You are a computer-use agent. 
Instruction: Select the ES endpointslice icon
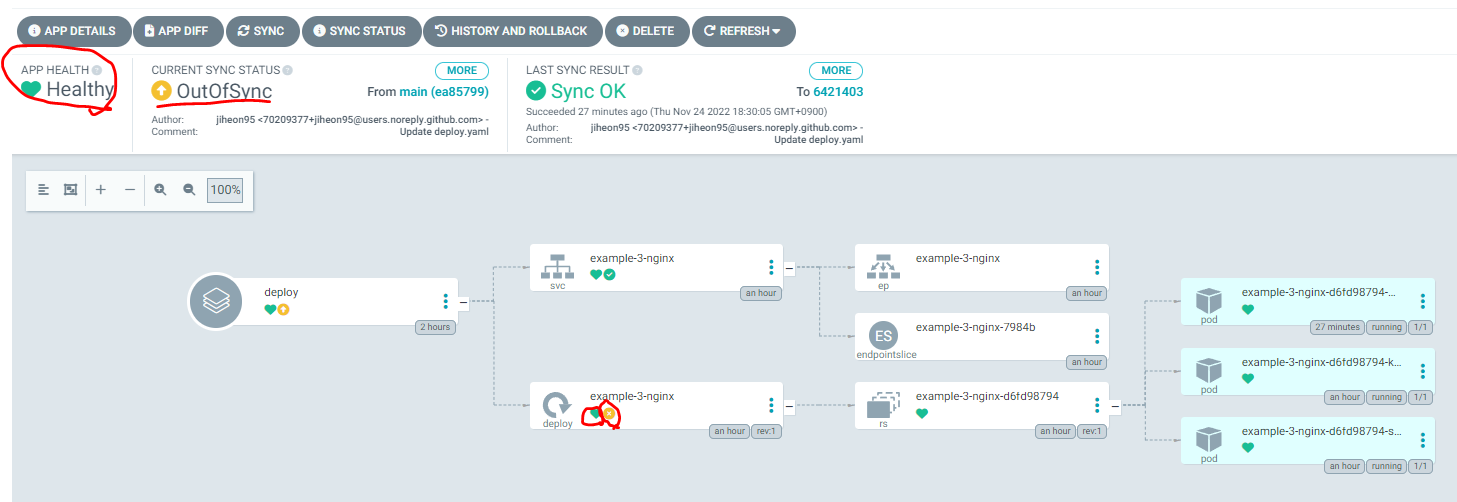883,335
